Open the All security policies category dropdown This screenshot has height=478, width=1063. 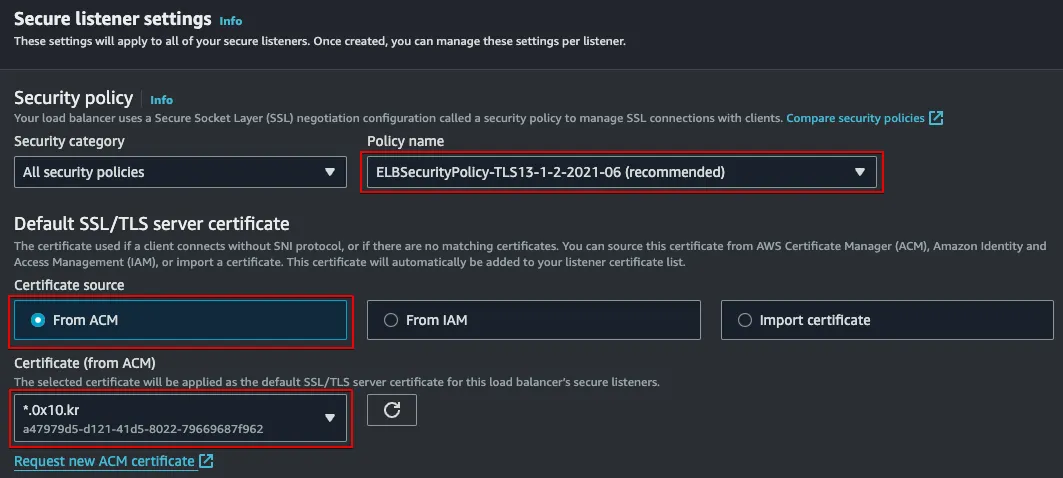coord(170,172)
